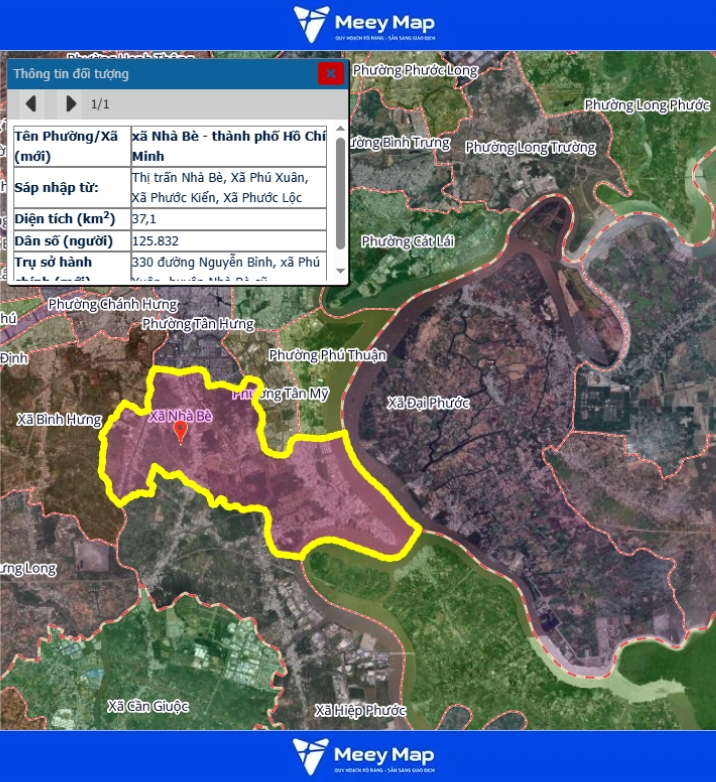
Task: Select the Phường Phú Thuận map label
Action: 327,355
